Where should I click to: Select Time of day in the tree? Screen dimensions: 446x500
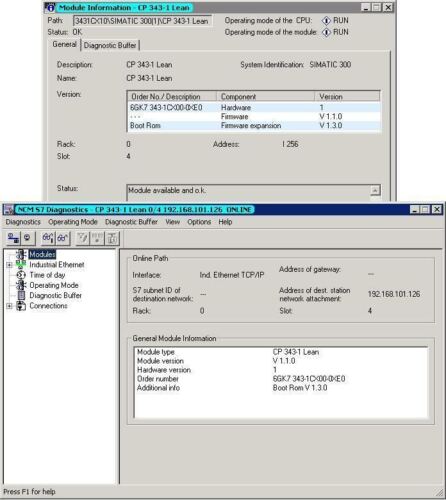pos(47,275)
